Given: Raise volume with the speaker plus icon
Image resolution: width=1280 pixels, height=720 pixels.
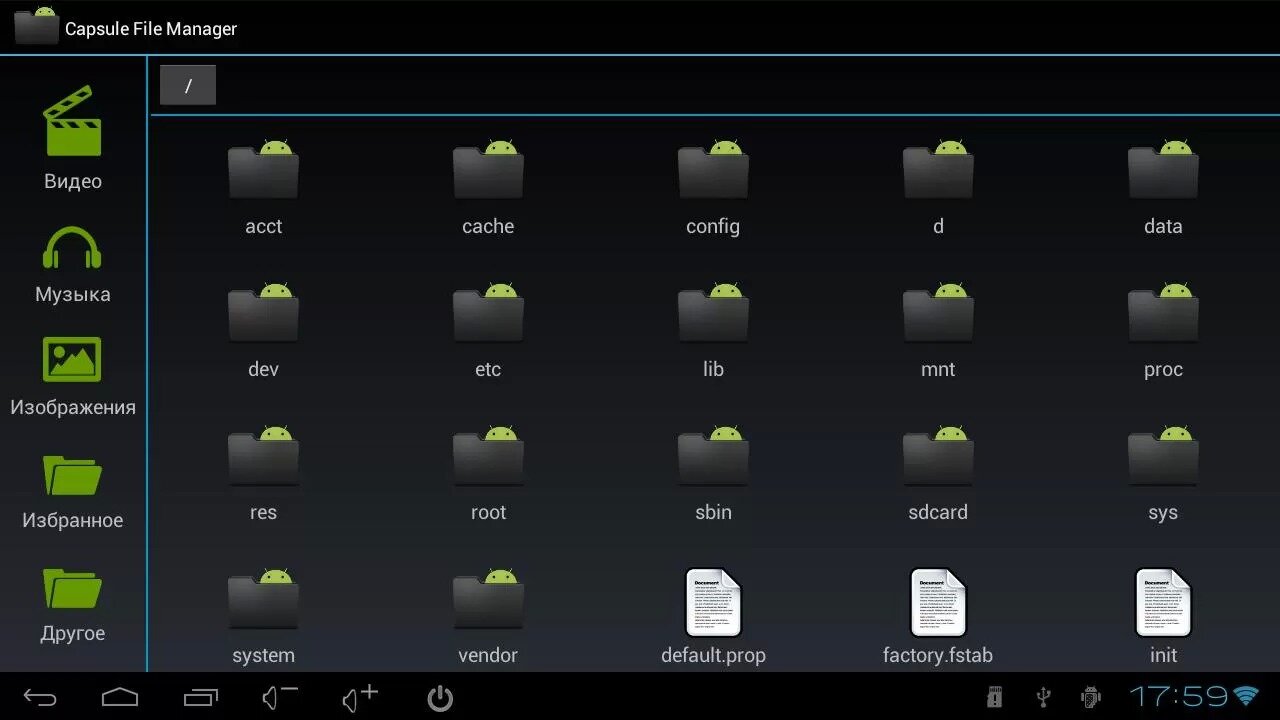Looking at the screenshot, I should 359,697.
